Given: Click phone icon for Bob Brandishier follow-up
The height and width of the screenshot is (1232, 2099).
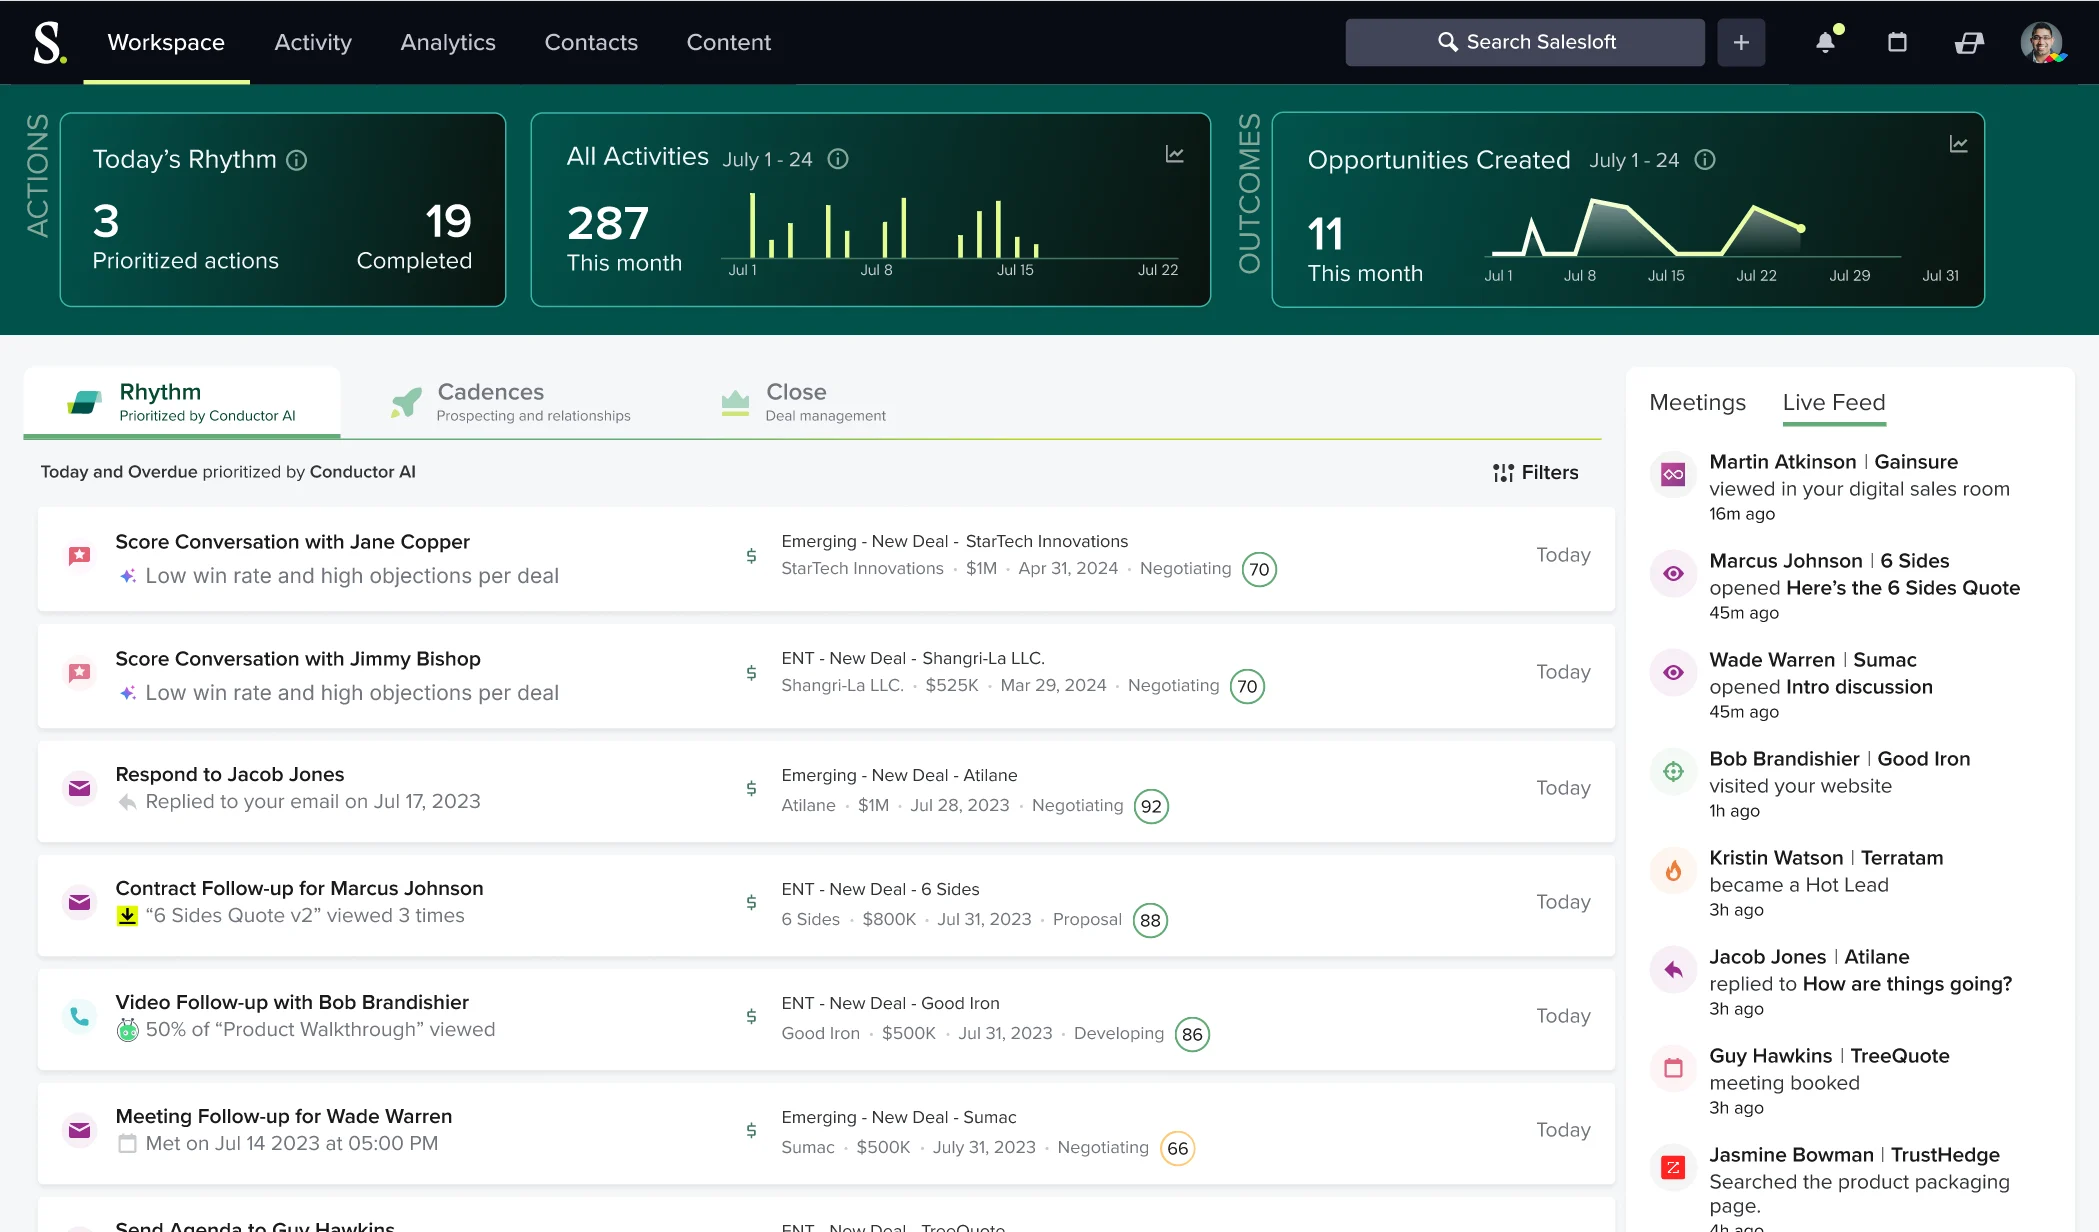Looking at the screenshot, I should (x=80, y=1017).
